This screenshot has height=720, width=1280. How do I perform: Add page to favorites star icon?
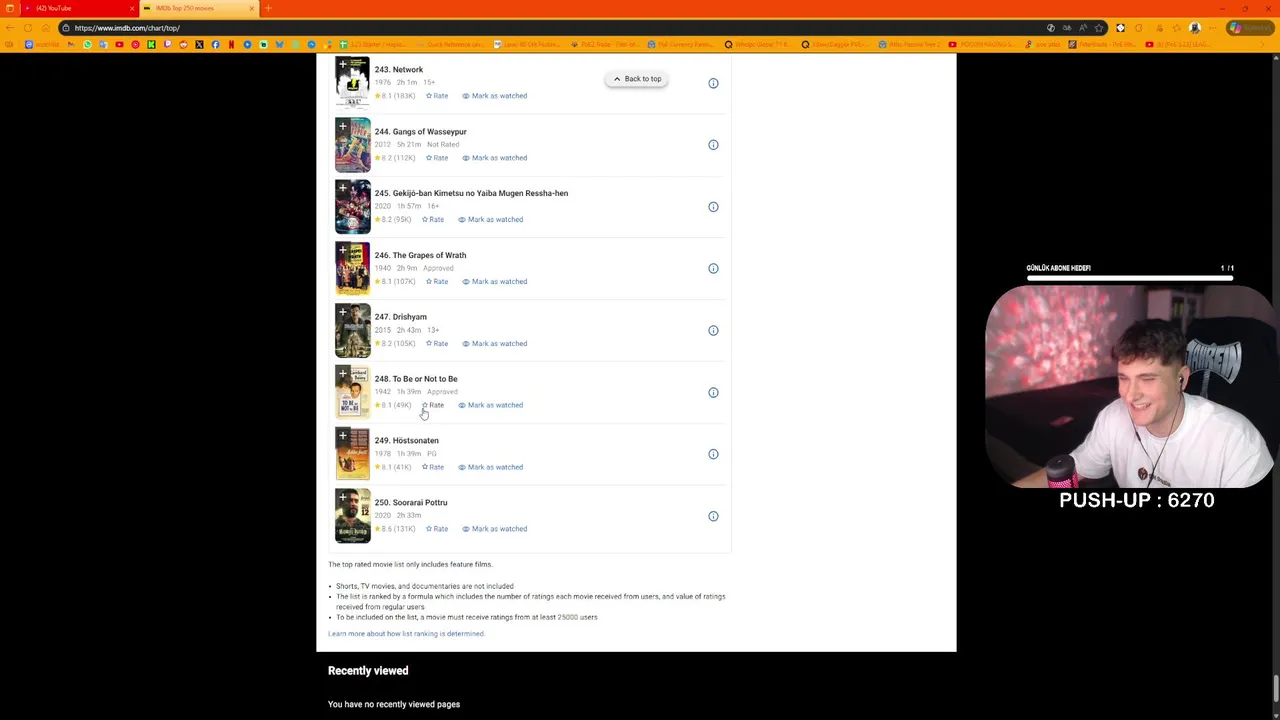[x=1098, y=28]
